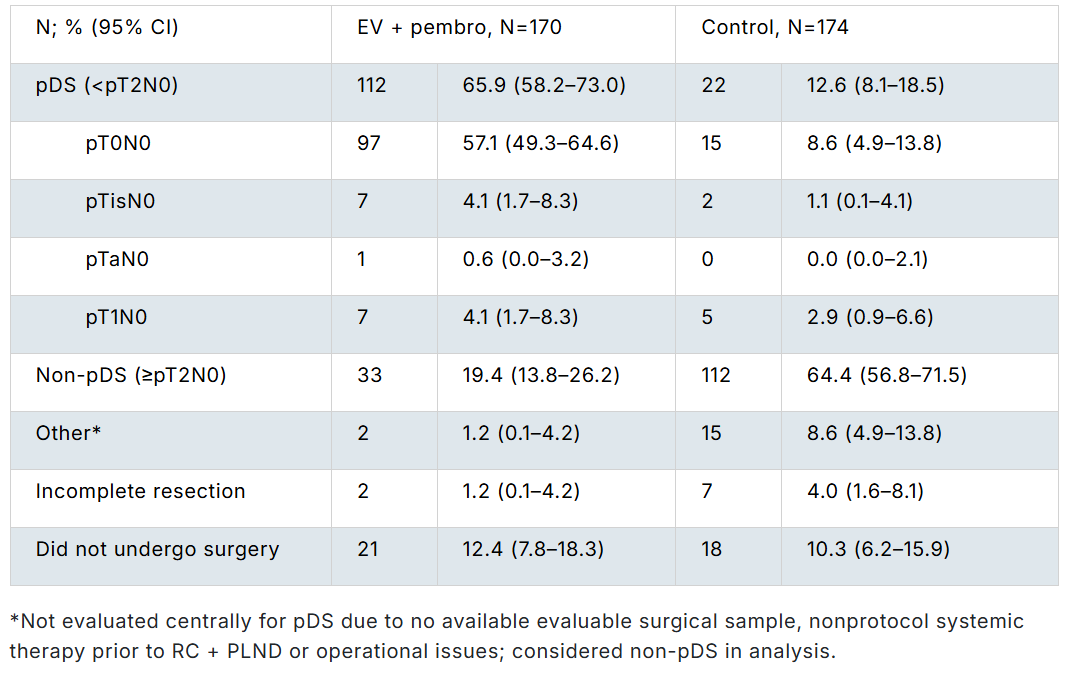Select the "12.4 (7.8–18.3)" value cell
Screen dimensions: 1075x675
[533, 550]
